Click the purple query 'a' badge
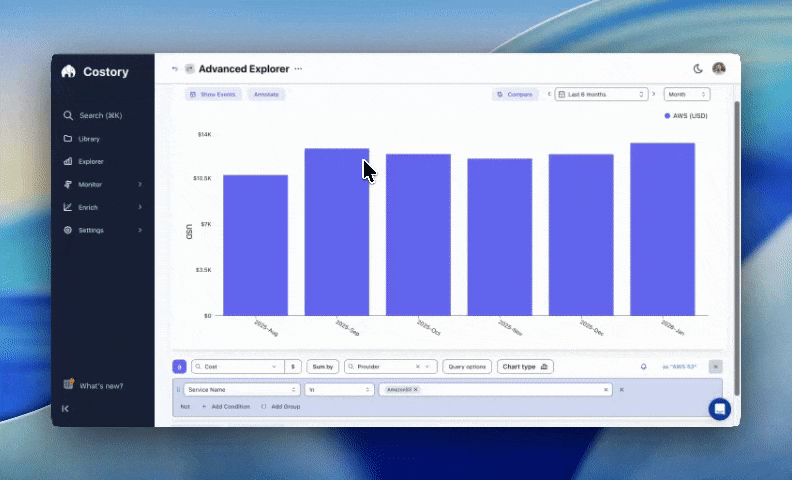The height and width of the screenshot is (480, 792). point(179,366)
